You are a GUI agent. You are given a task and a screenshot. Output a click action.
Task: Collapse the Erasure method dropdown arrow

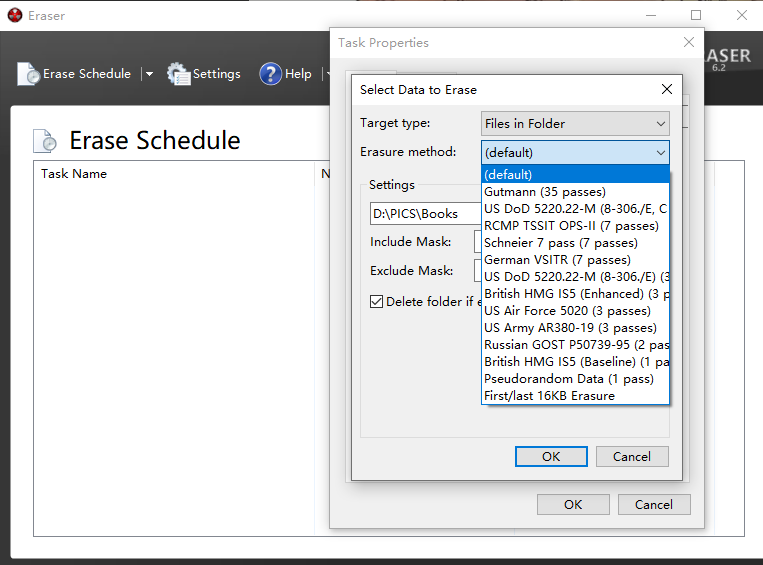[661, 153]
